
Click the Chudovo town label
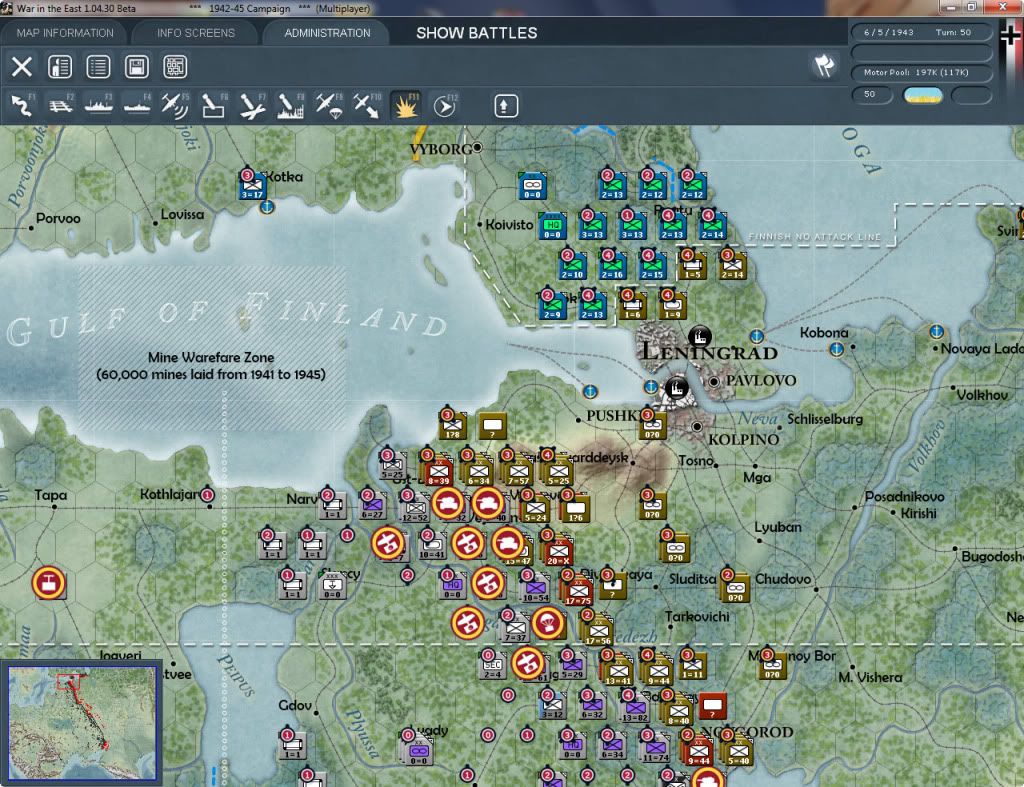click(782, 579)
